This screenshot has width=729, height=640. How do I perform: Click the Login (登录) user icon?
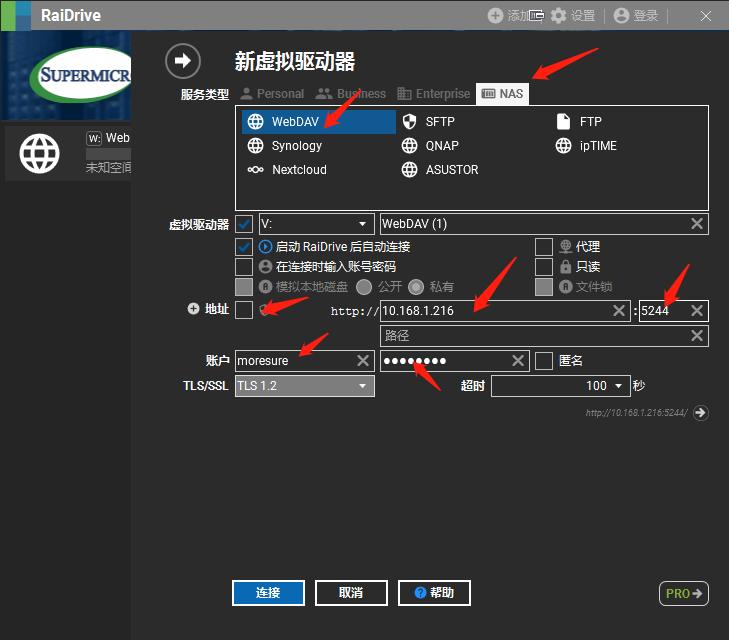click(x=621, y=16)
